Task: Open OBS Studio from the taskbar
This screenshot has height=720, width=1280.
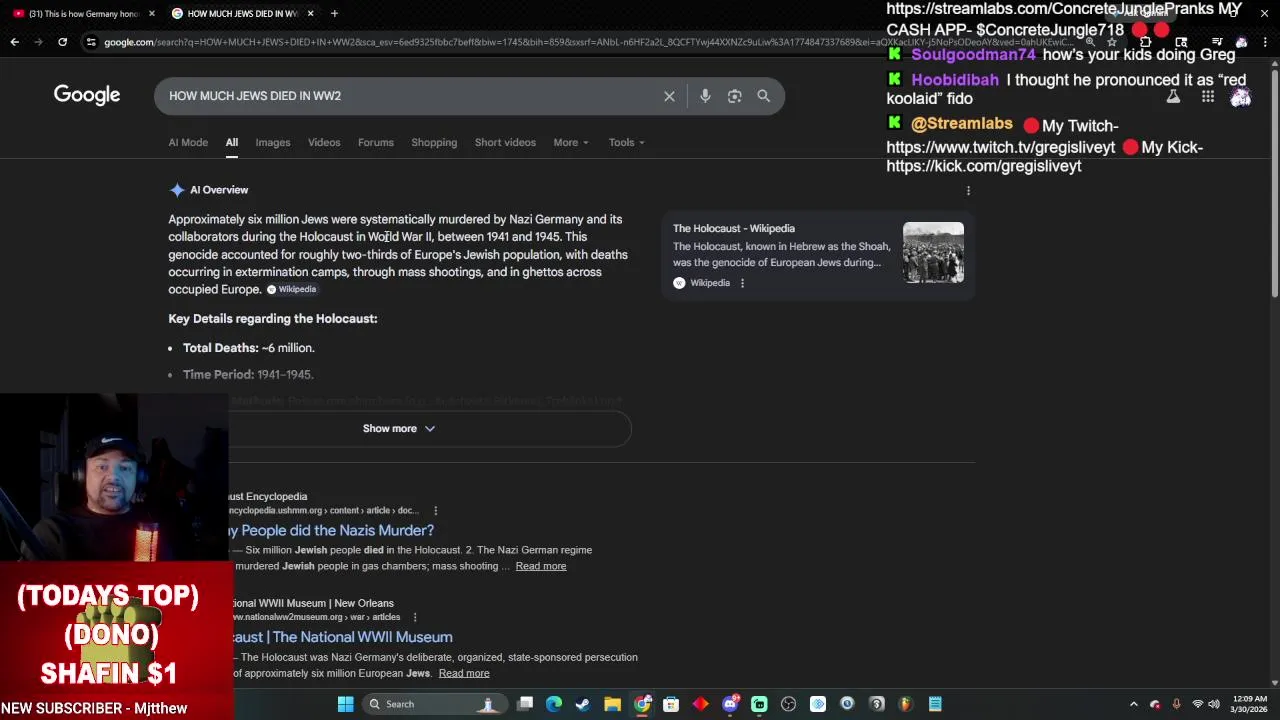Action: click(788, 704)
